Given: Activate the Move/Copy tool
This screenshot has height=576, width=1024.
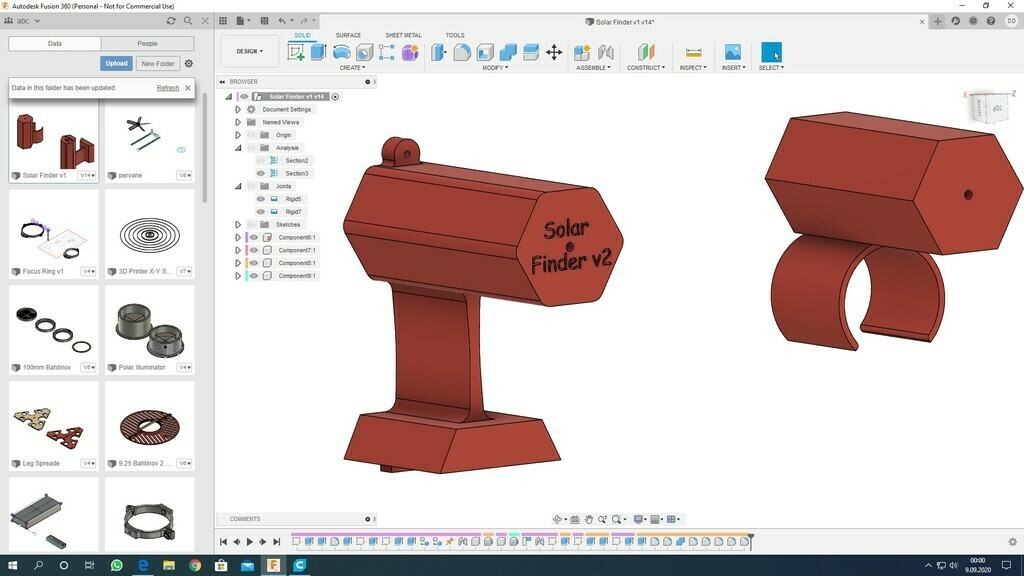Looking at the screenshot, I should point(554,54).
